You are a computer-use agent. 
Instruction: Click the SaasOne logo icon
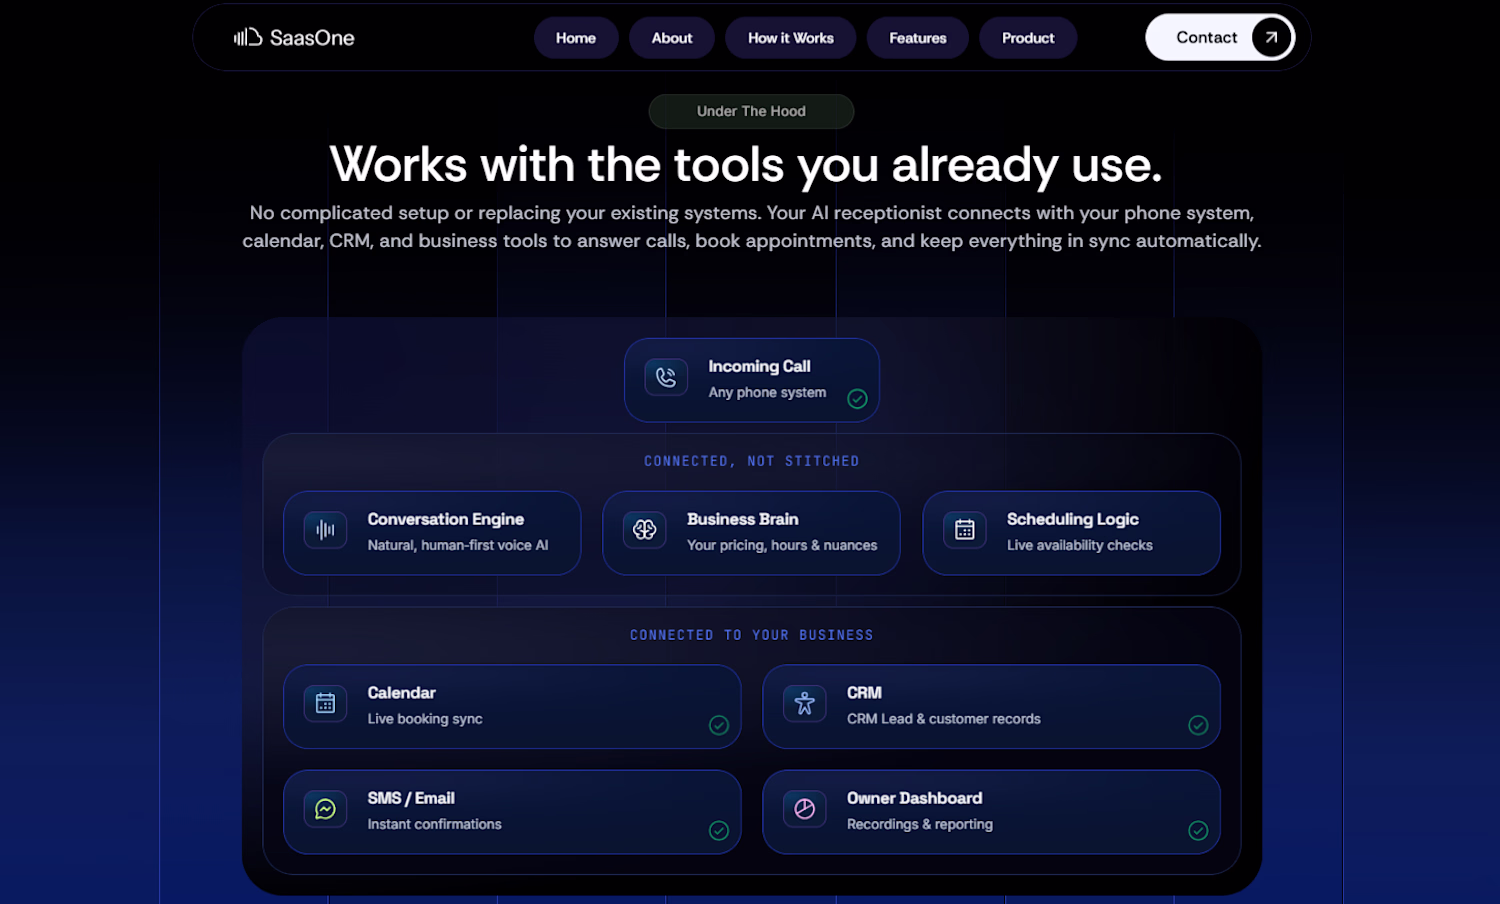[248, 37]
